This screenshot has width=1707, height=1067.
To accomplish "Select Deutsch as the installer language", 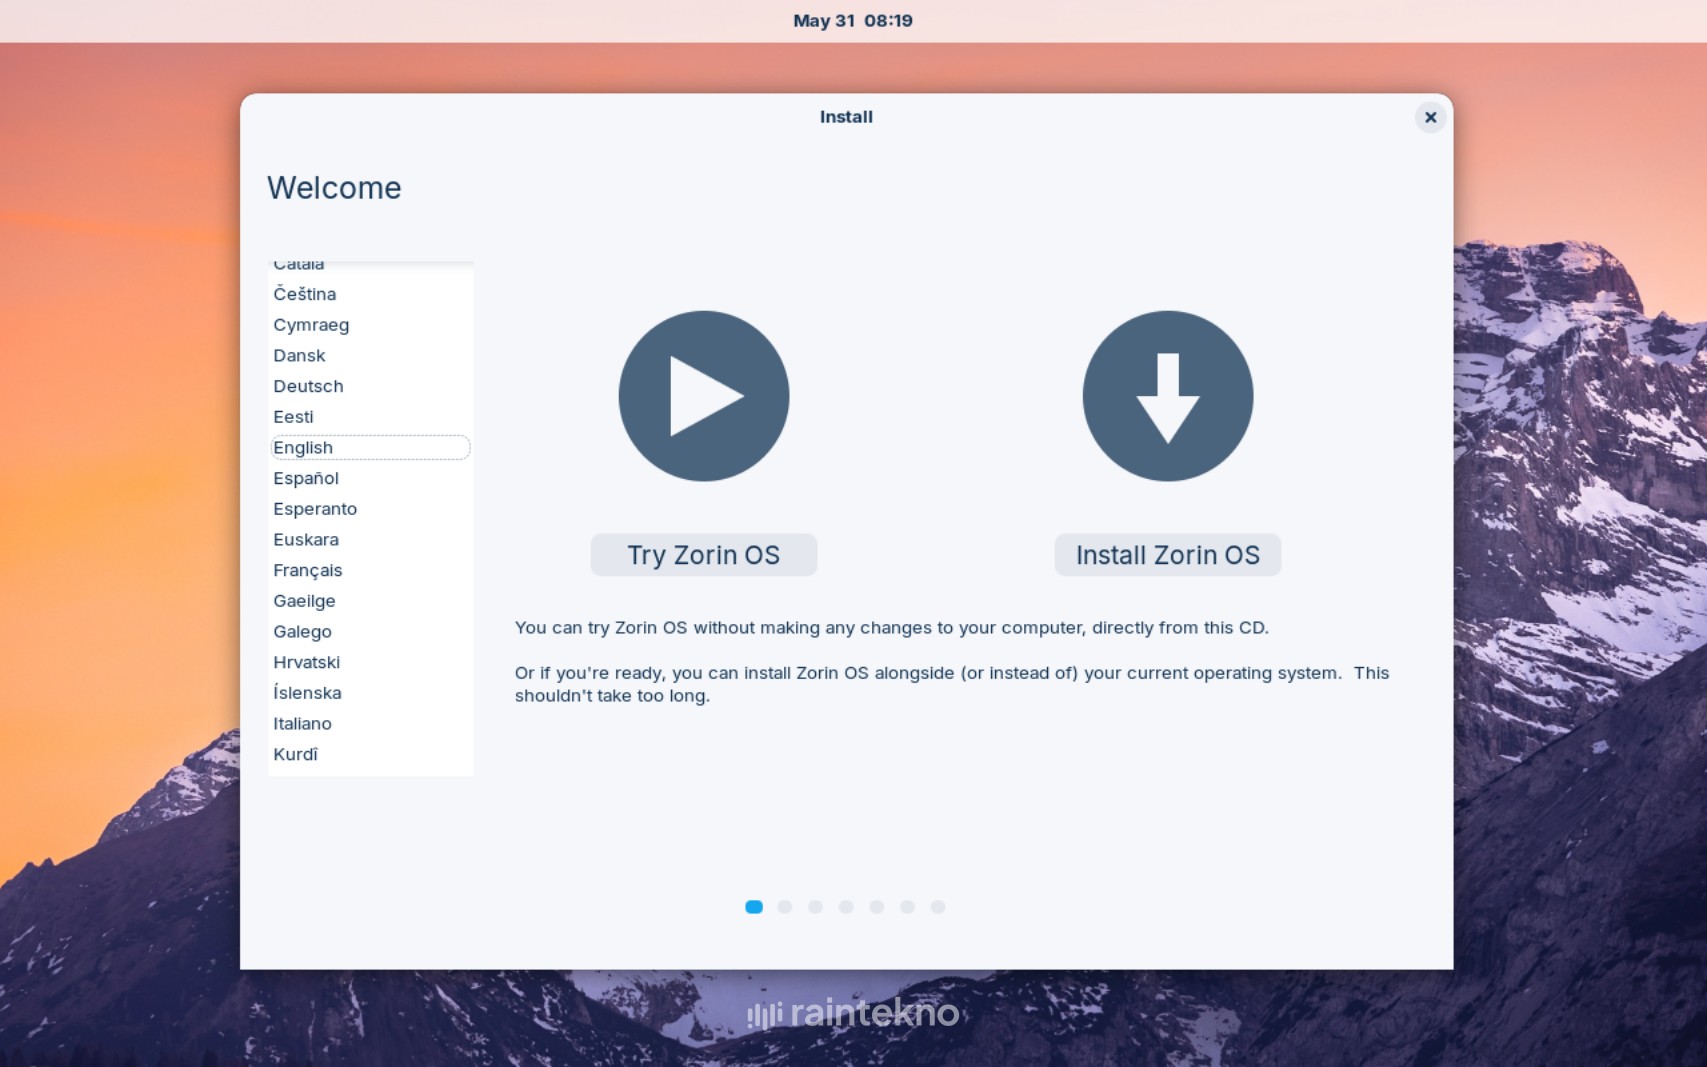I will (x=308, y=386).
